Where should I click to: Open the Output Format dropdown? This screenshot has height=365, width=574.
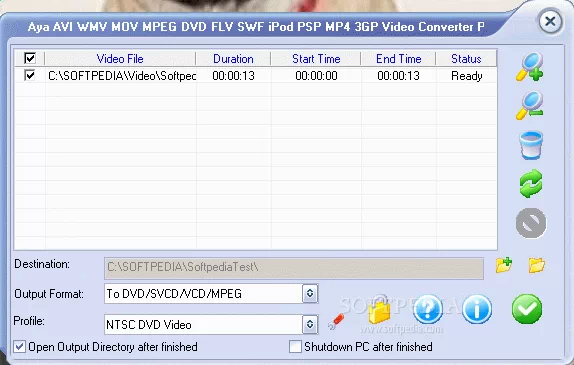pyautogui.click(x=310, y=293)
